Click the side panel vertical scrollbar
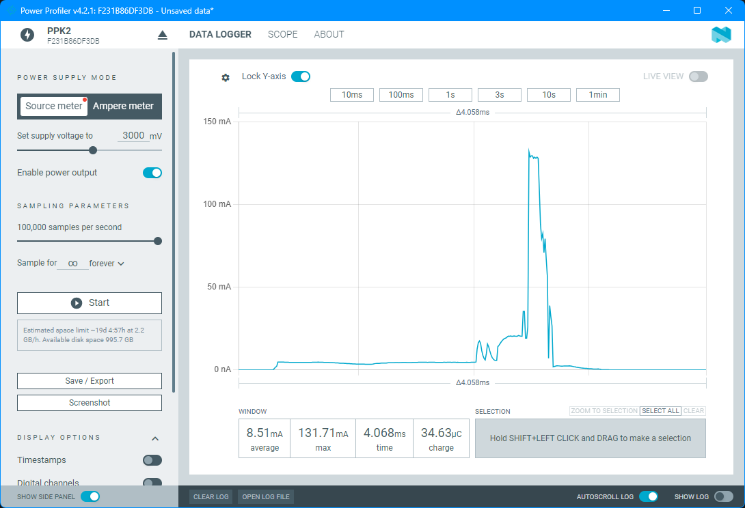The width and height of the screenshot is (745, 508). (x=173, y=222)
